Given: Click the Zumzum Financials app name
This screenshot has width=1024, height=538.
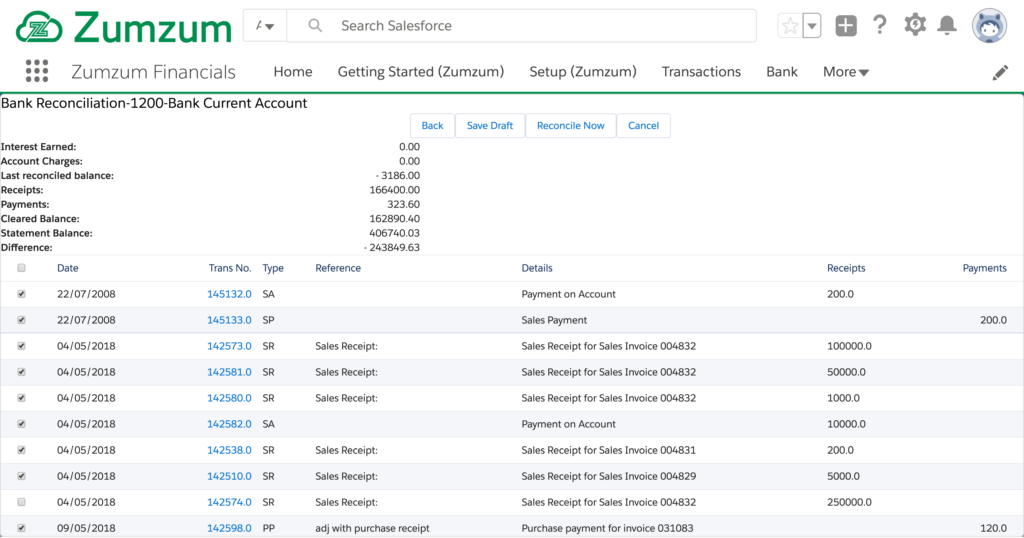Looking at the screenshot, I should click(x=153, y=72).
